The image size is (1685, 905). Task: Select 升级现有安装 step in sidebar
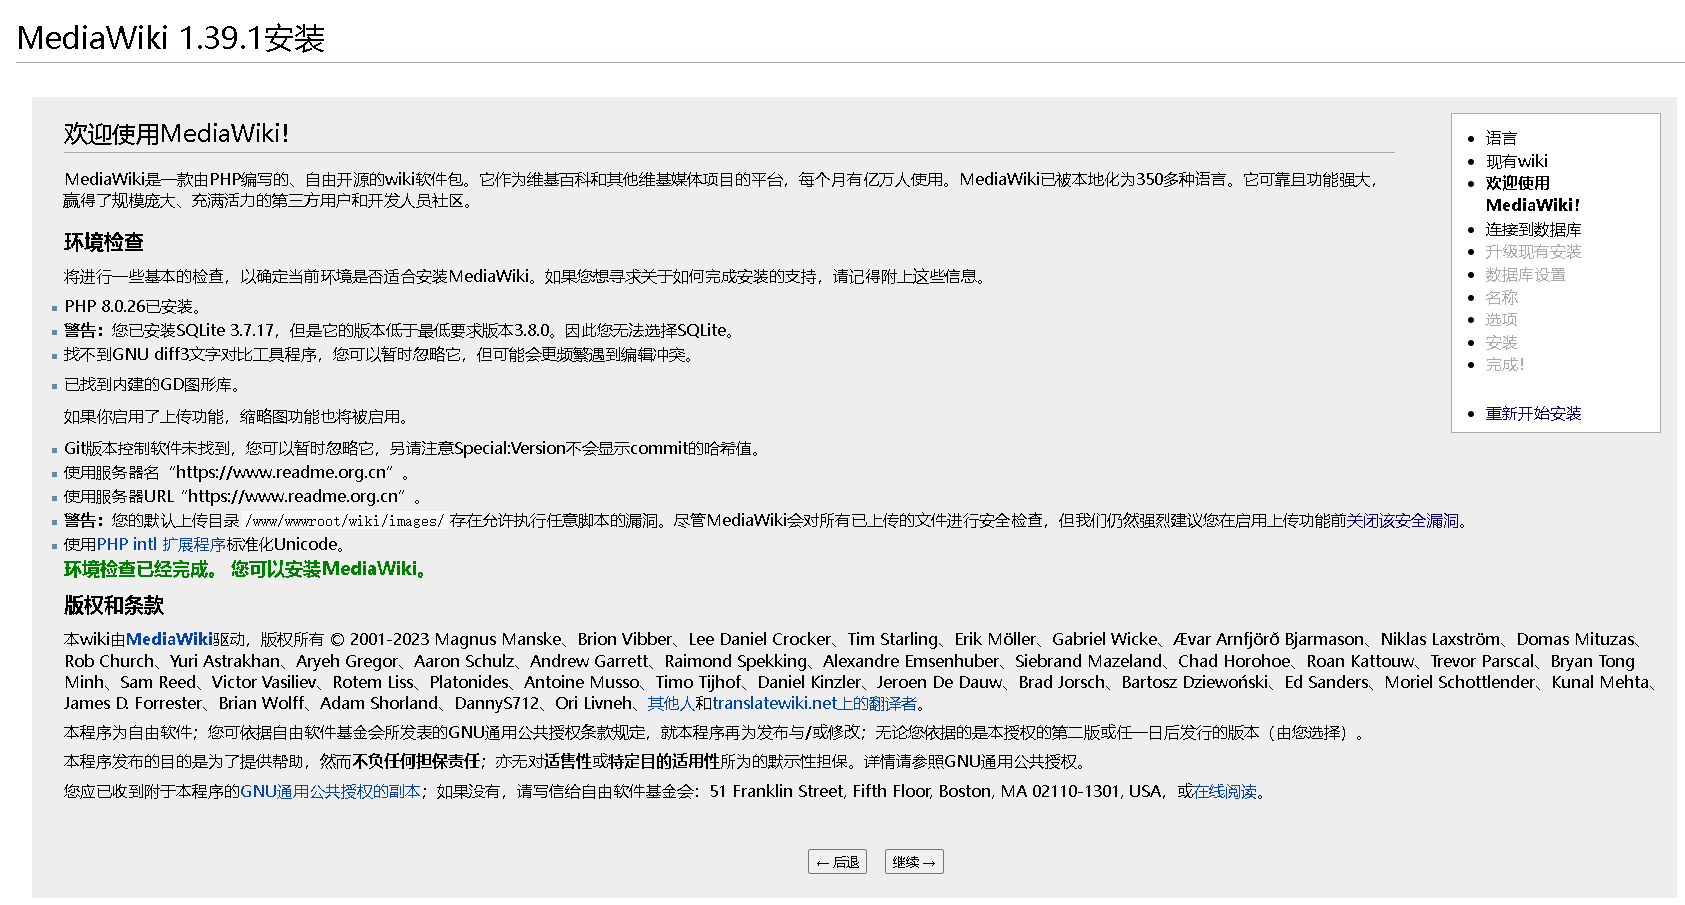click(1533, 251)
